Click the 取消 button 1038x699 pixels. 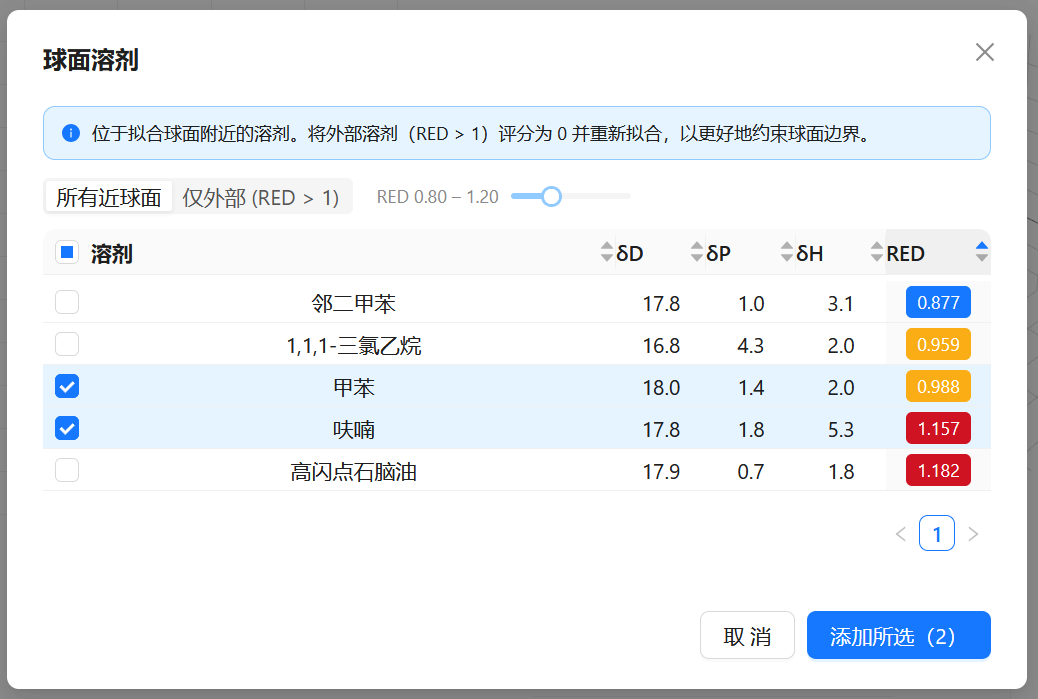(x=747, y=635)
